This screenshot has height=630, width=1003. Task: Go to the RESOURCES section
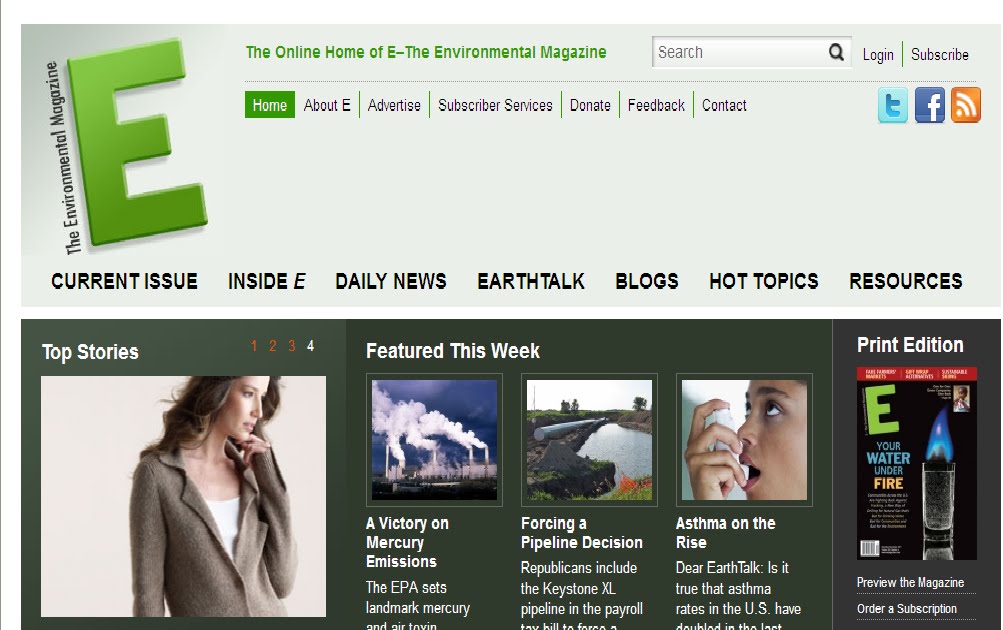(906, 281)
